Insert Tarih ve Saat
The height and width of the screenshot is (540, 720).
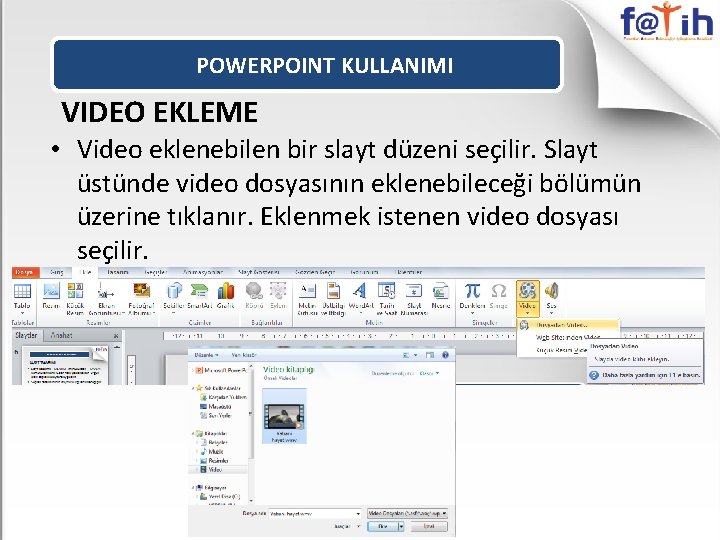[387, 298]
